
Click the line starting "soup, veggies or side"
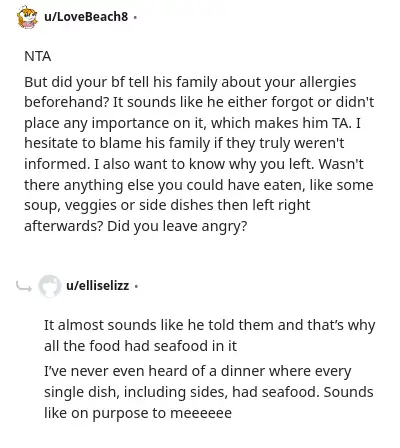[167, 205]
